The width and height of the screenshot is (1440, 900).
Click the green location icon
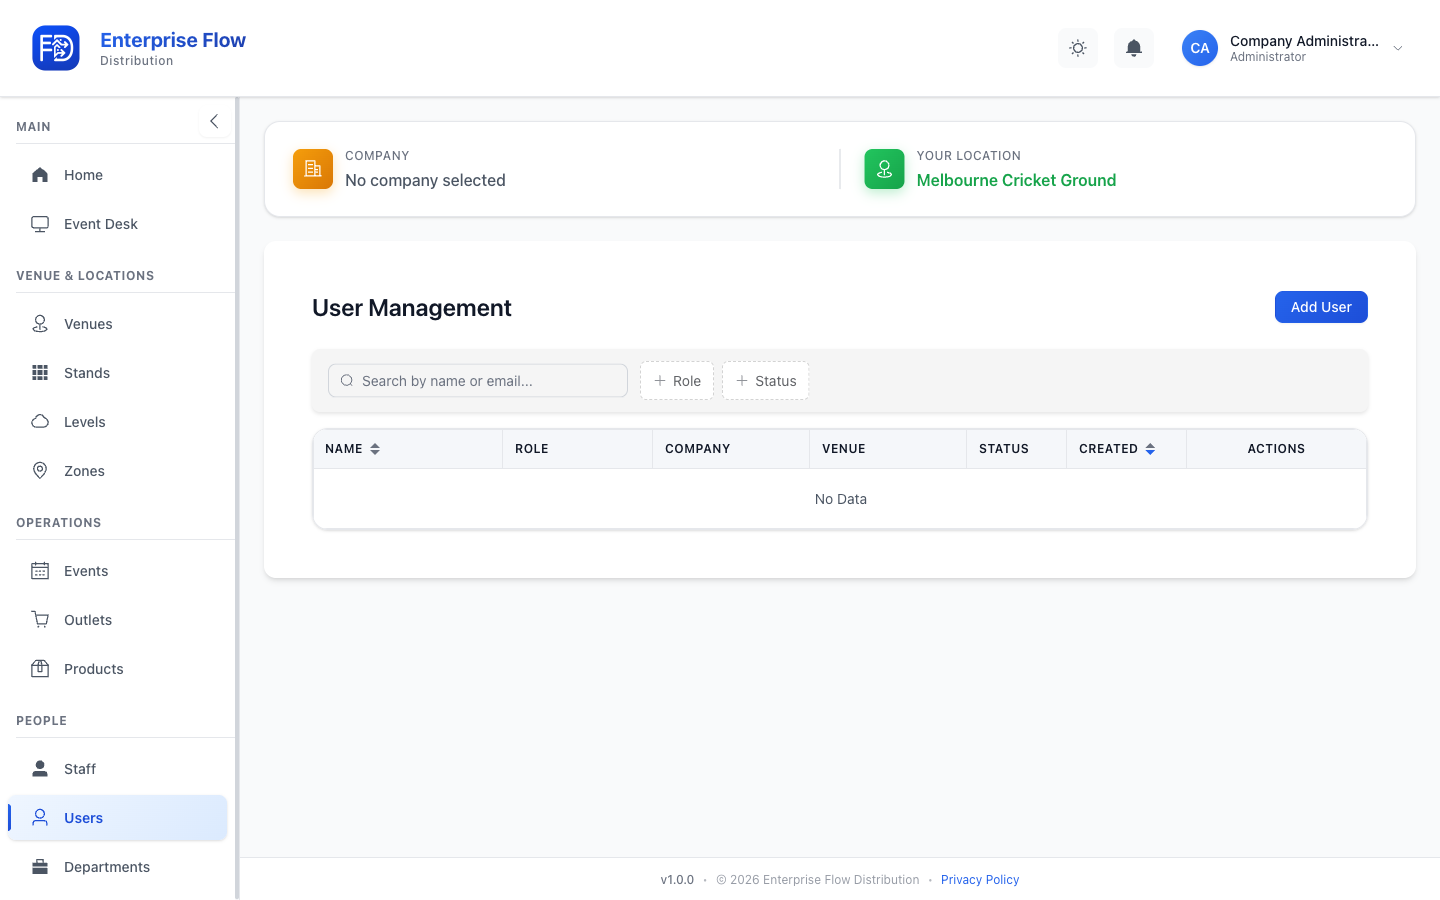[884, 169]
